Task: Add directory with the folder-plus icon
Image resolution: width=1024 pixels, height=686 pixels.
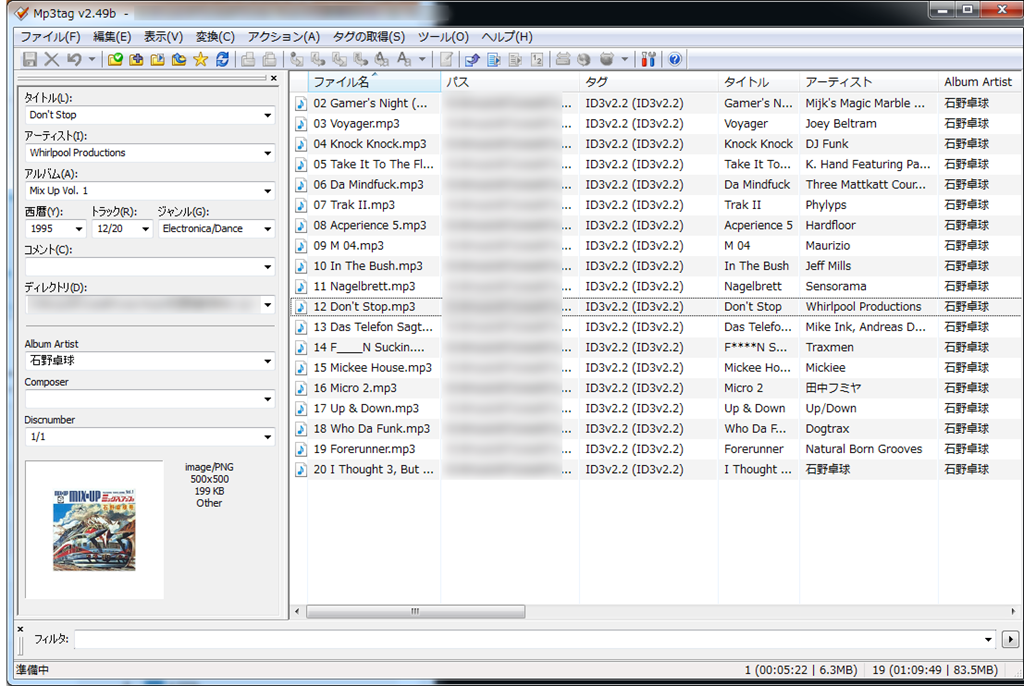Action: point(136,59)
